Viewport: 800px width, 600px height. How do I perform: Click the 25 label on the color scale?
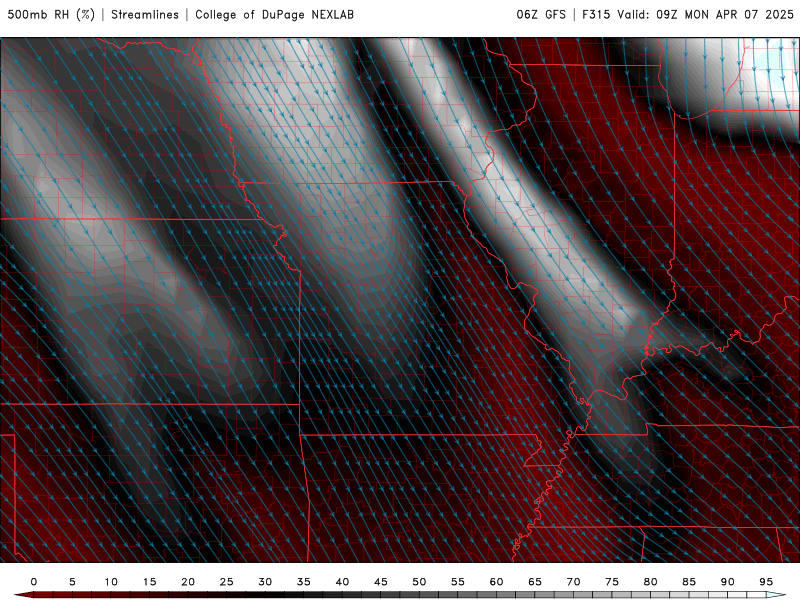227,582
